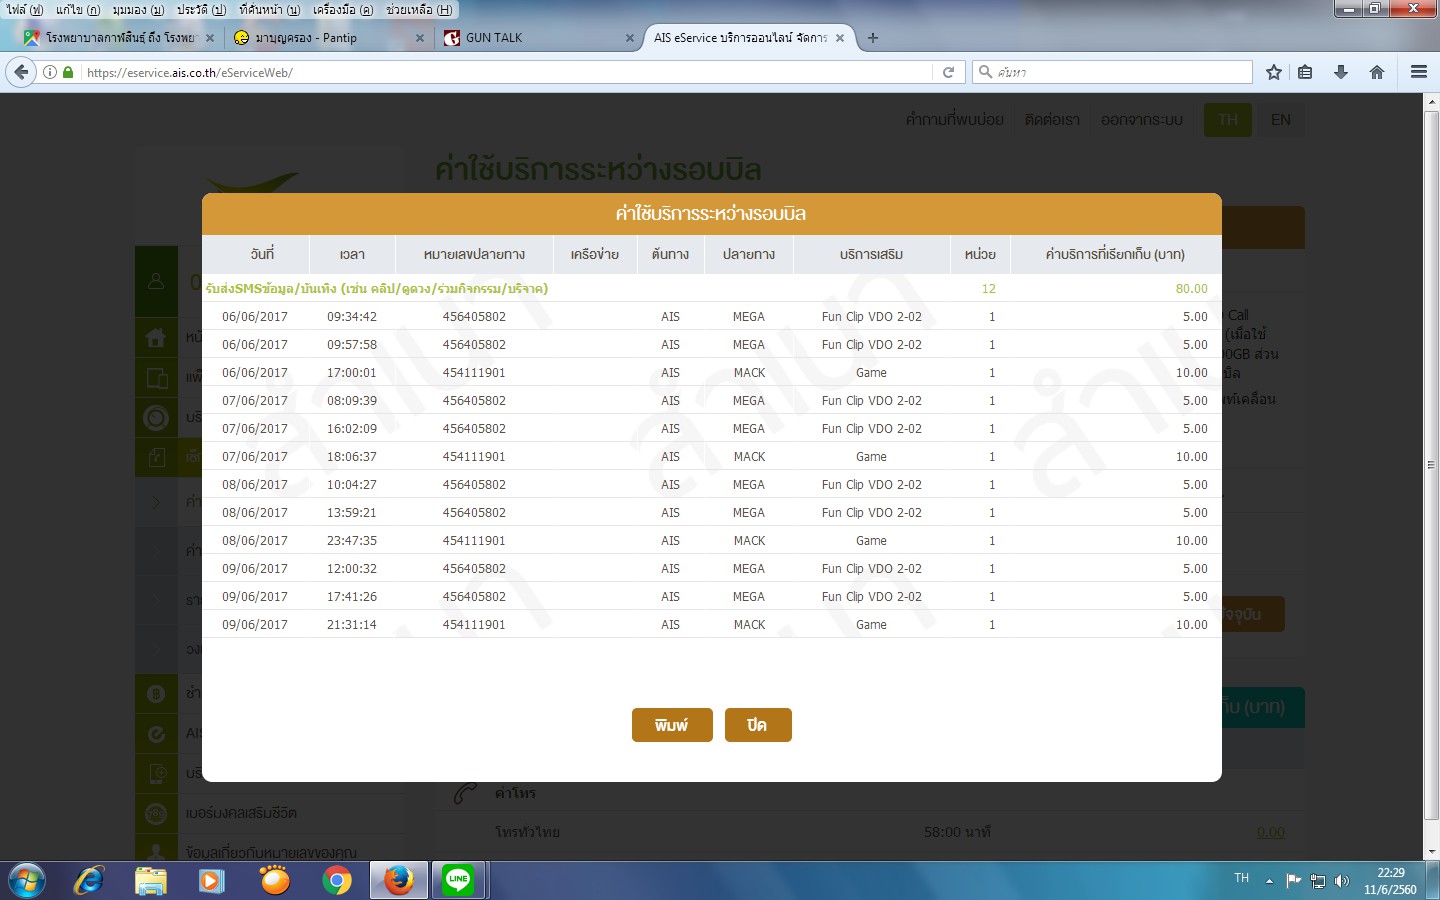Switch to the GUN TALK tab
The image size is (1440, 900).
click(x=538, y=38)
